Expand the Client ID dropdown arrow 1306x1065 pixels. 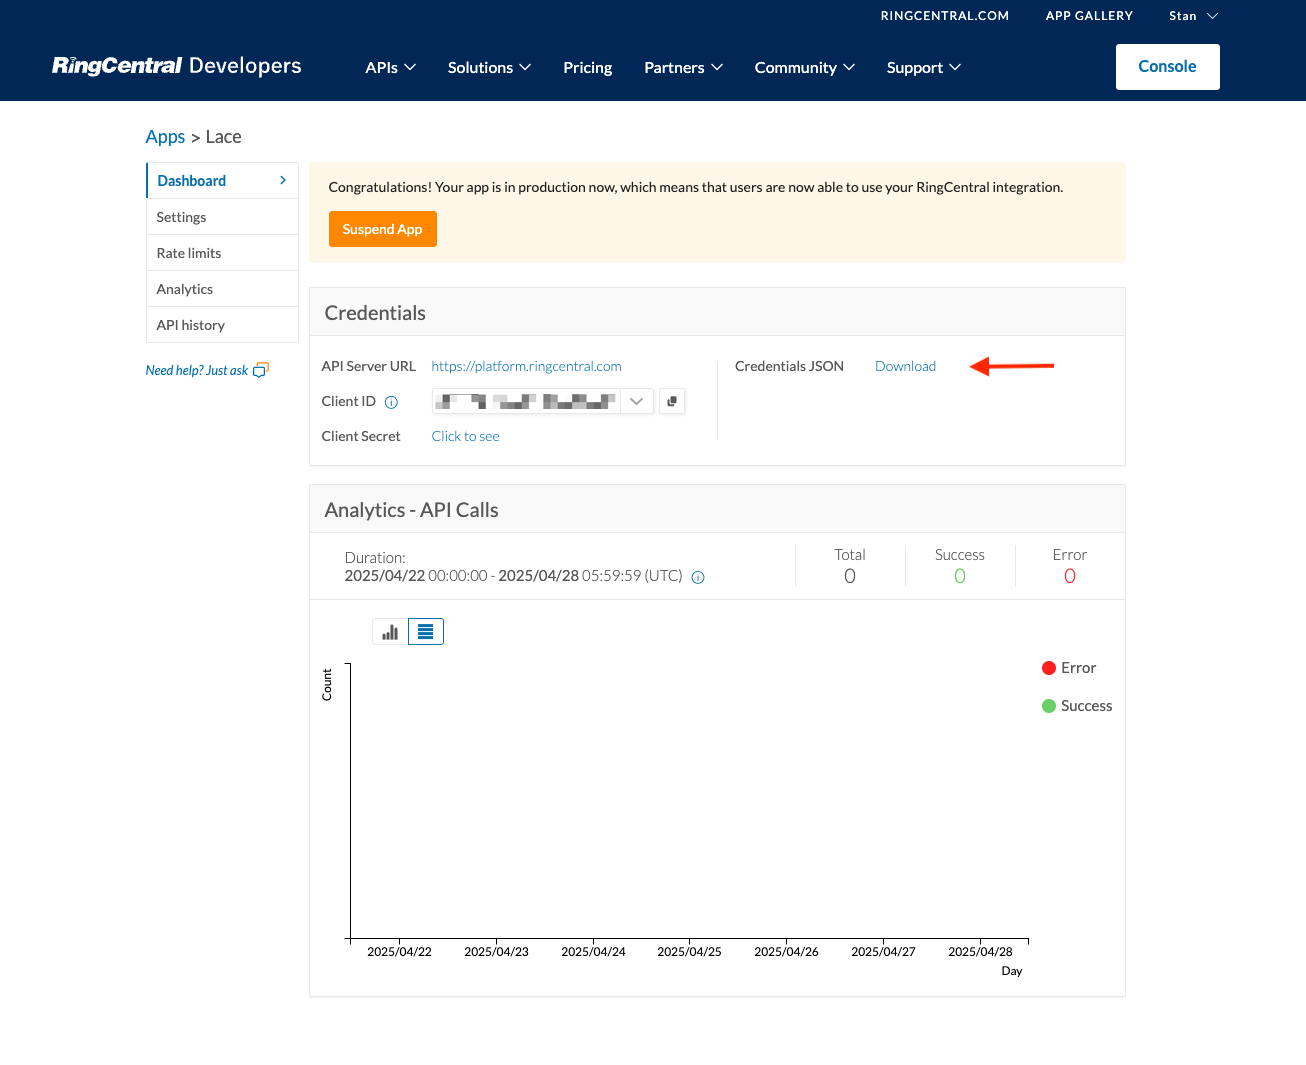(637, 401)
